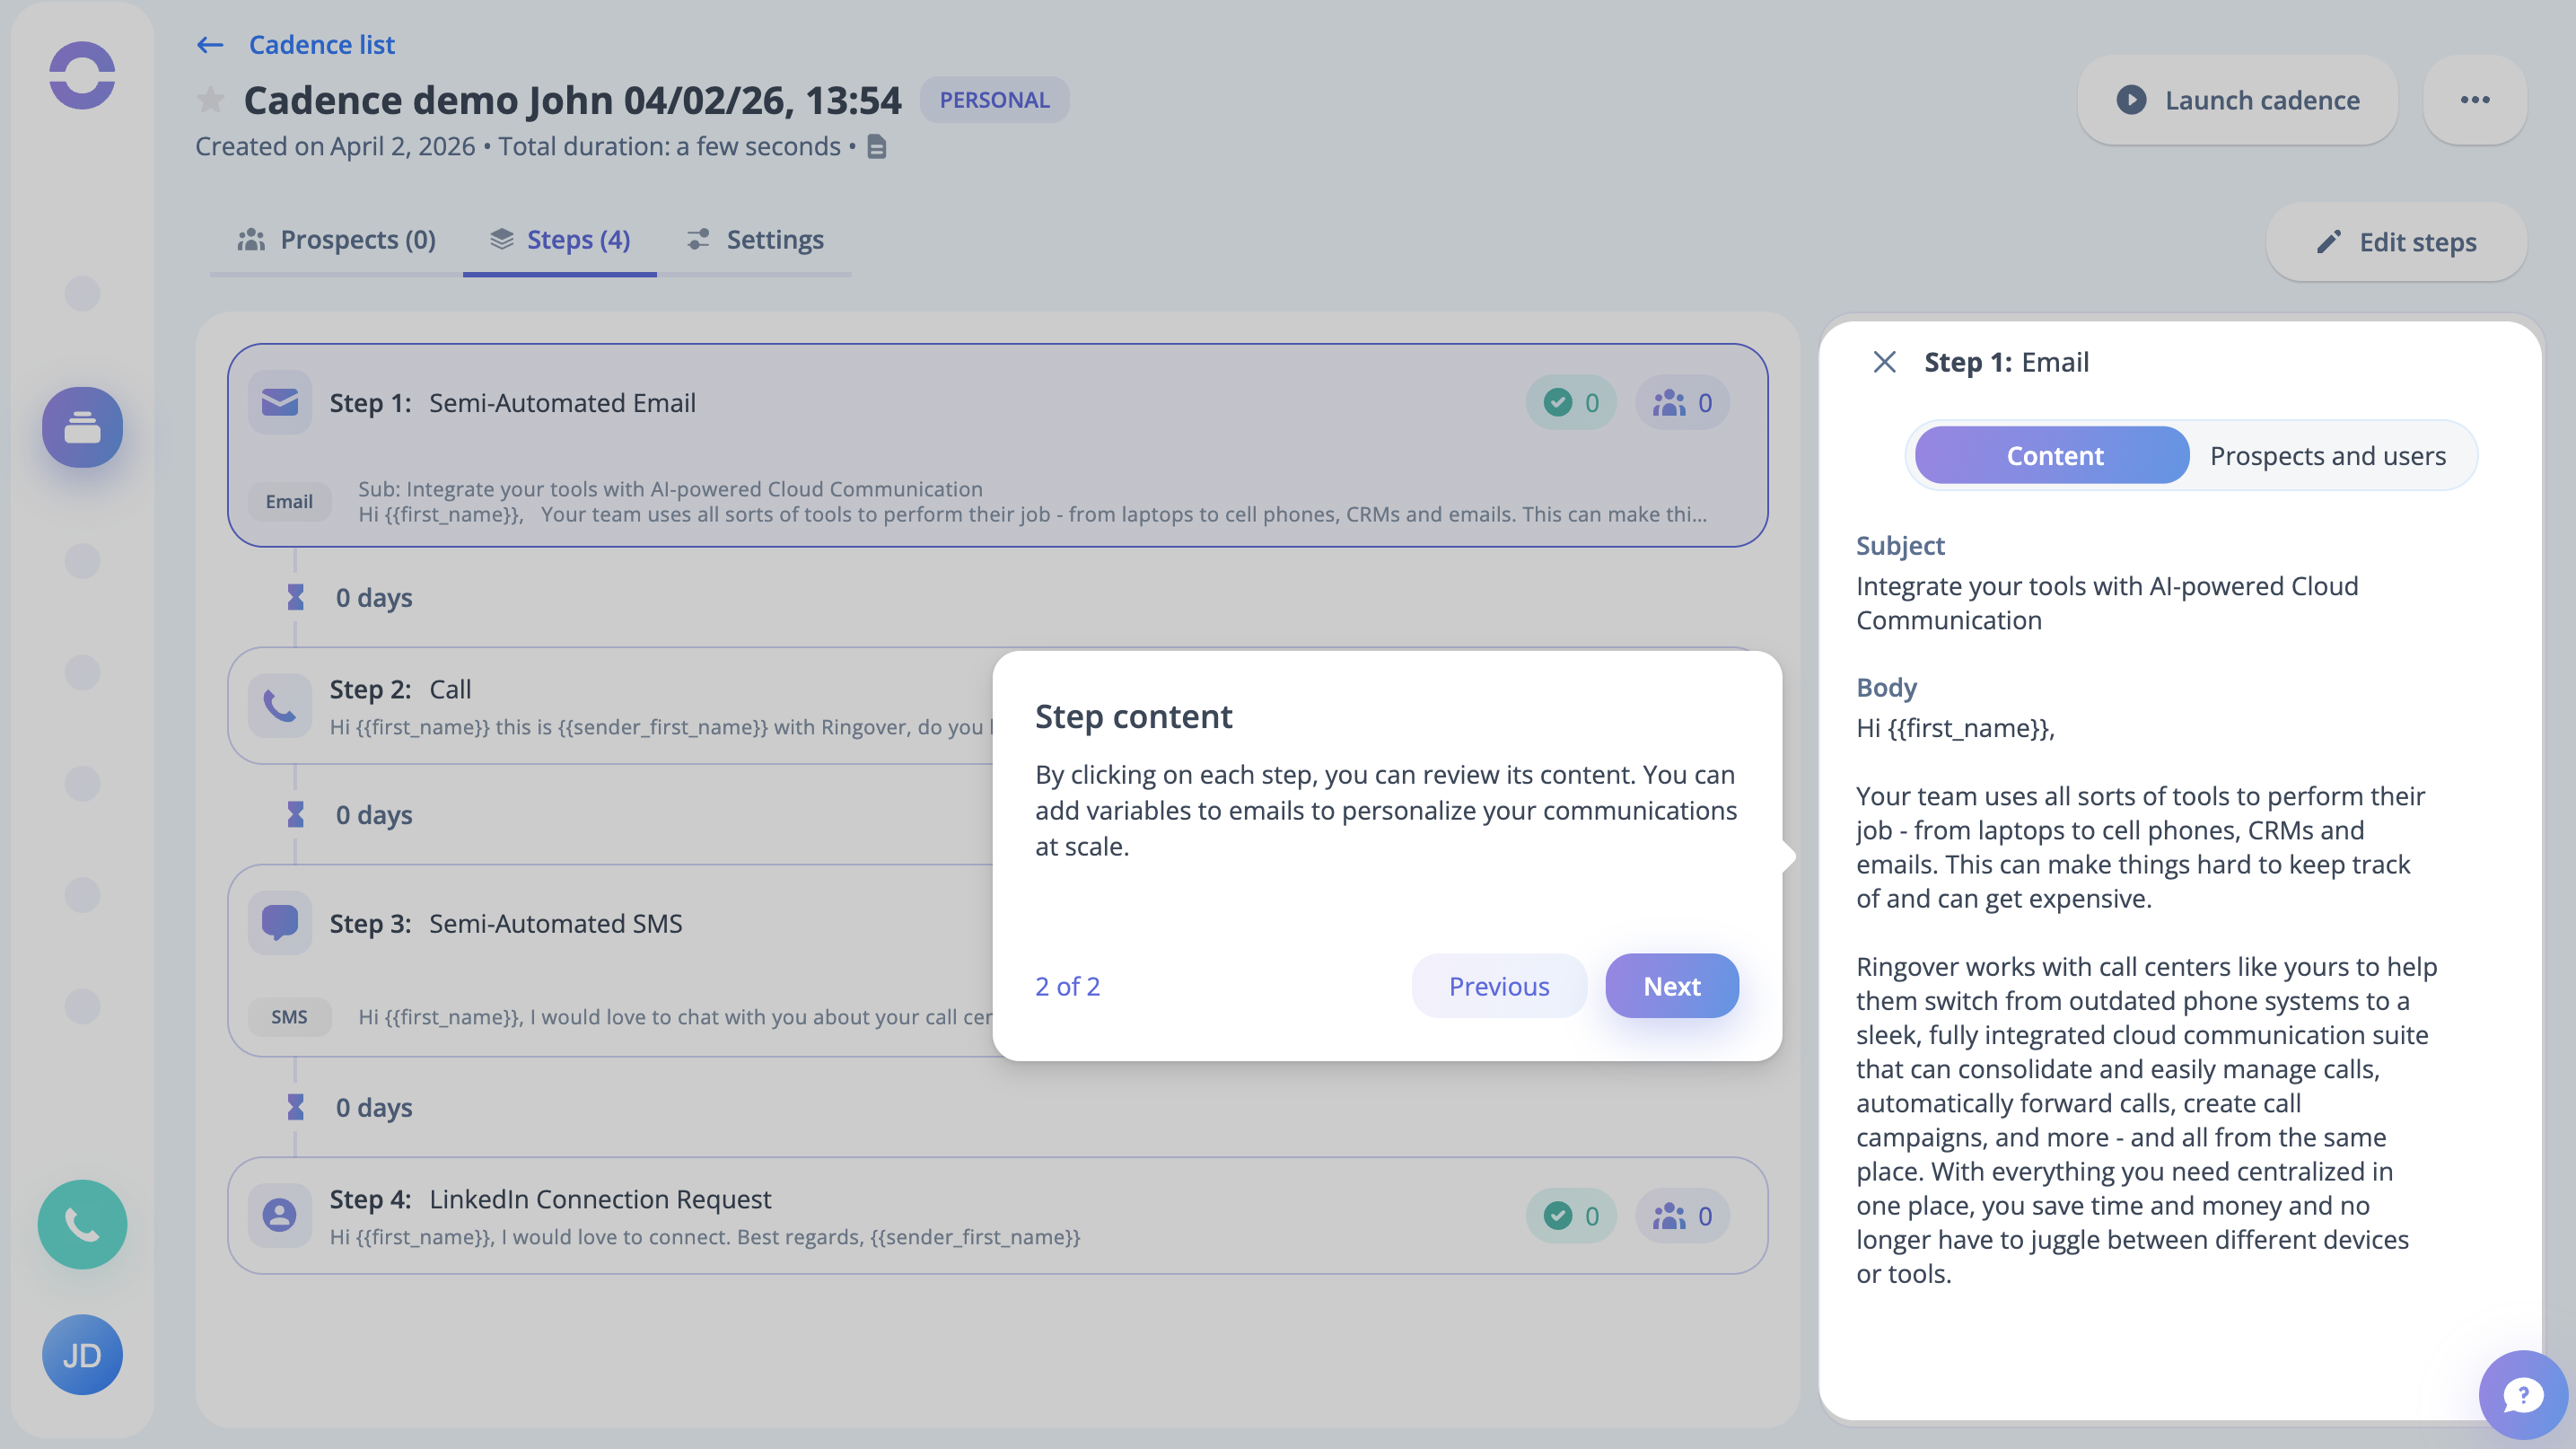Click the Launch cadence button
Screen dimensions: 2576x1449
click(2237, 100)
